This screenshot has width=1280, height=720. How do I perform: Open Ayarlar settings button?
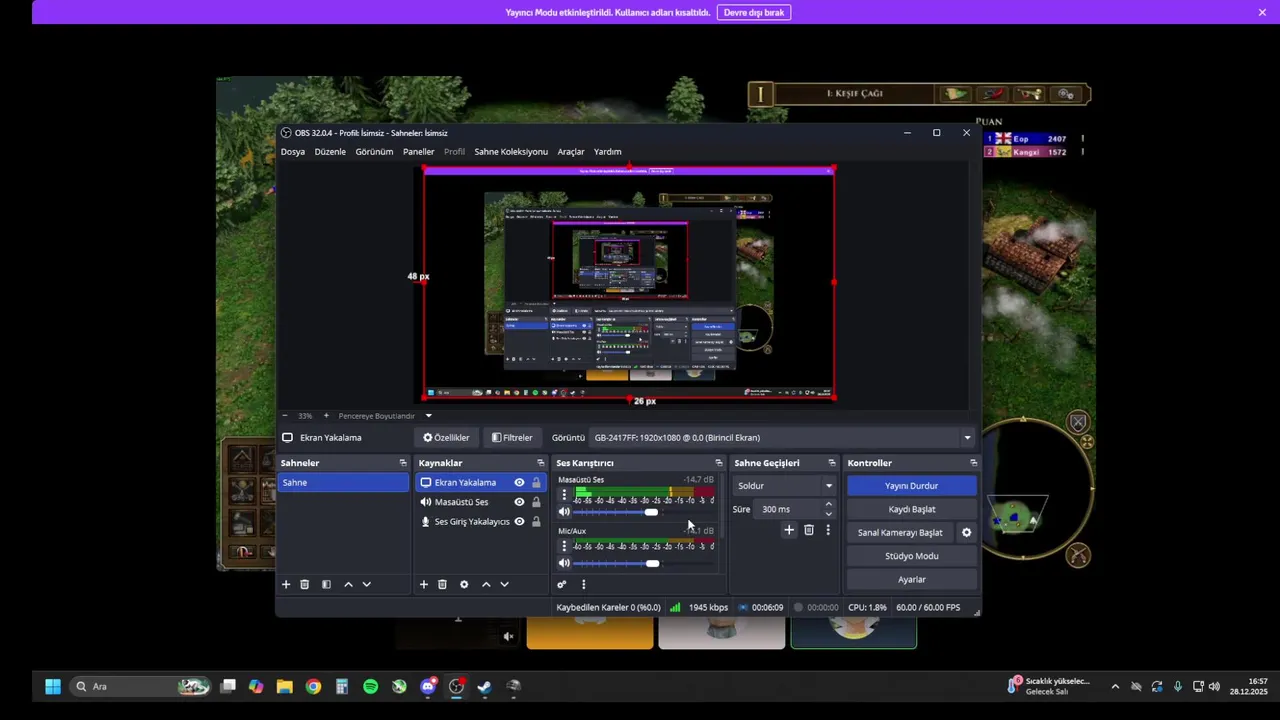tap(911, 580)
